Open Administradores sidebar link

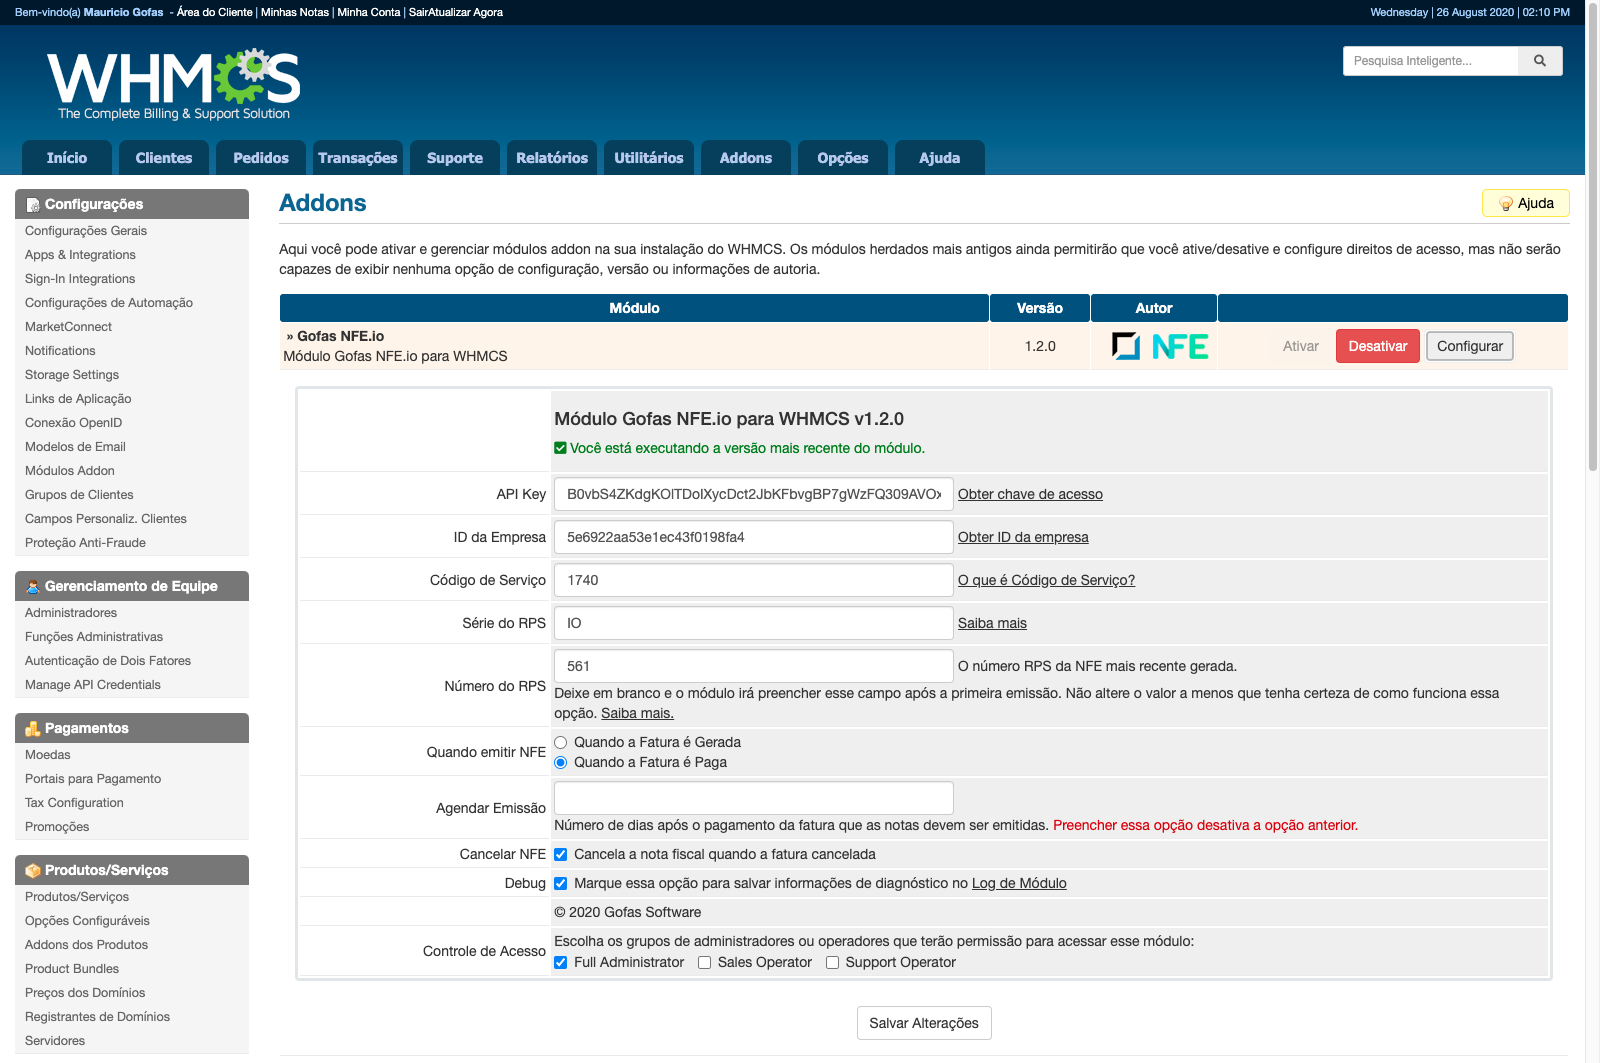coord(71,613)
